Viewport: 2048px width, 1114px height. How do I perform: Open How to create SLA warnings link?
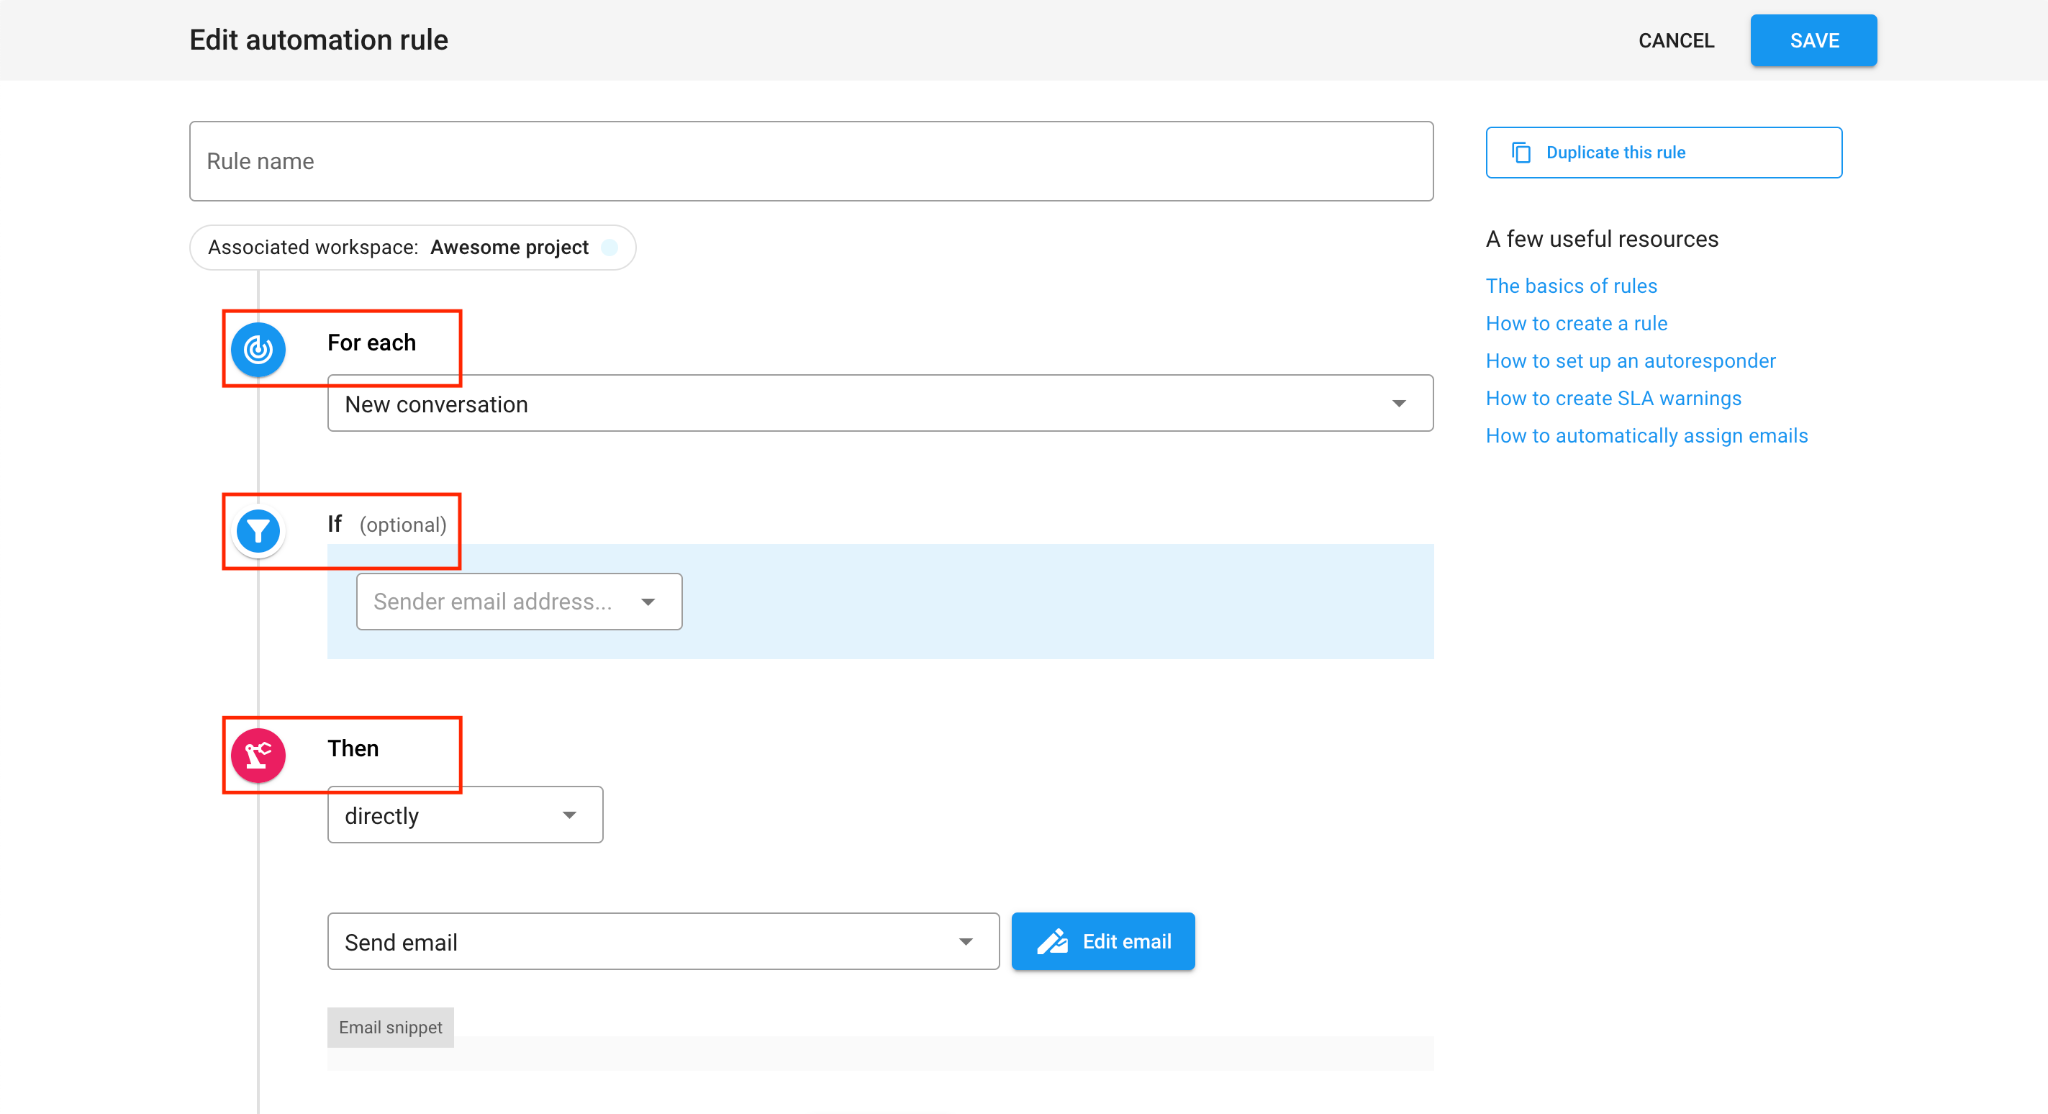(x=1613, y=399)
